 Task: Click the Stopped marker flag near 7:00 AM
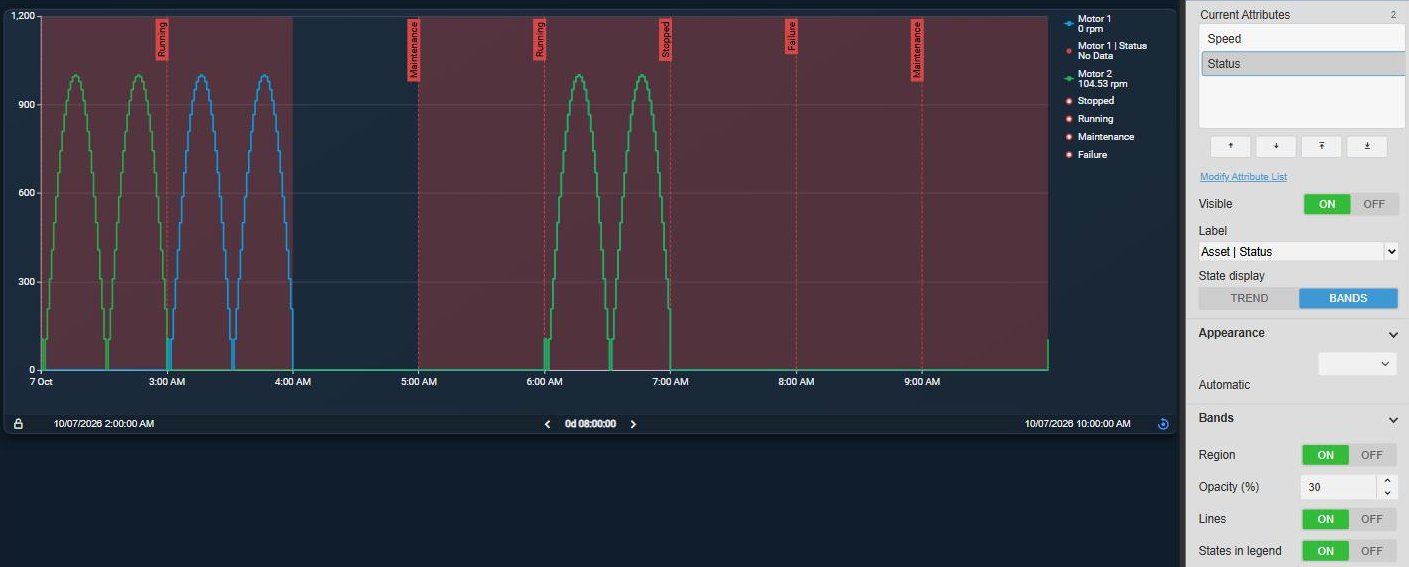coord(666,39)
